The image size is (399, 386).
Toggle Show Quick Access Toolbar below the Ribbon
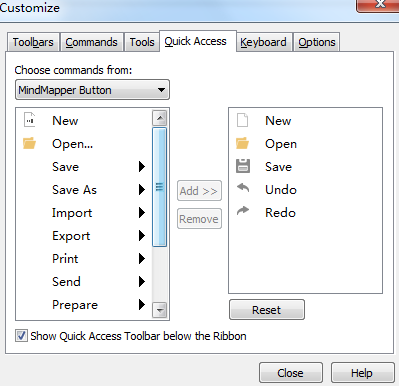click(x=21, y=336)
